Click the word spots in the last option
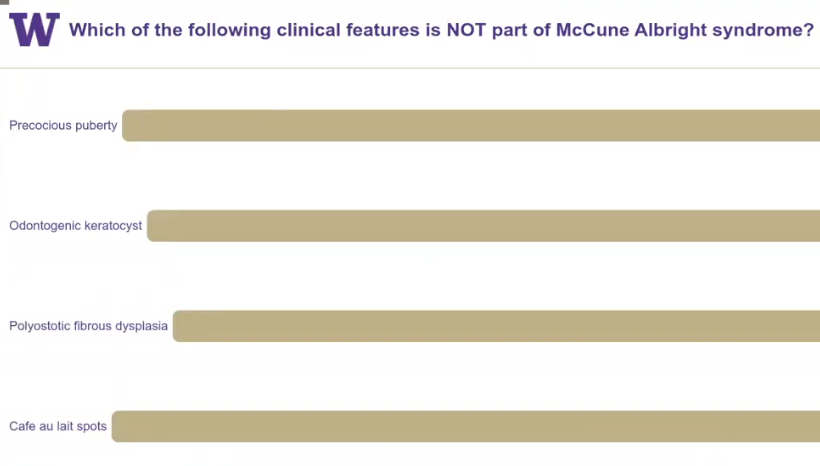Image resolution: width=820 pixels, height=466 pixels. click(92, 427)
